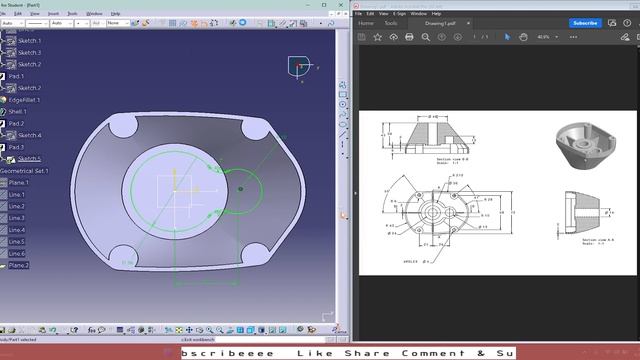Click the page number input field
Screen dimensions: 640x360
point(474,37)
